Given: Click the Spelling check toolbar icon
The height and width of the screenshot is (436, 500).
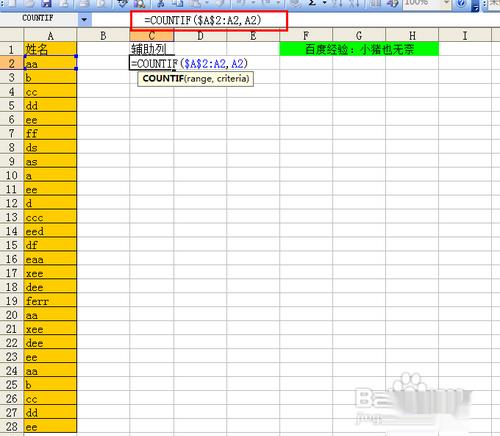Looking at the screenshot, I should pyautogui.click(x=123, y=3).
